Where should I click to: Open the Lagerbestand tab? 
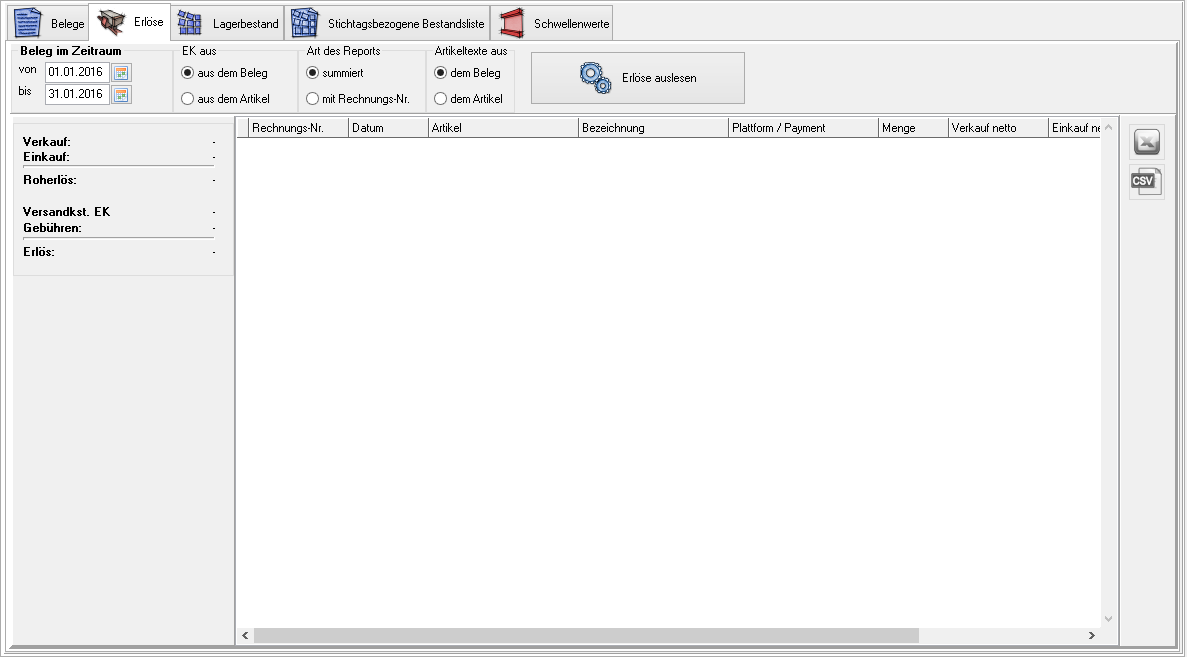pyautogui.click(x=228, y=23)
